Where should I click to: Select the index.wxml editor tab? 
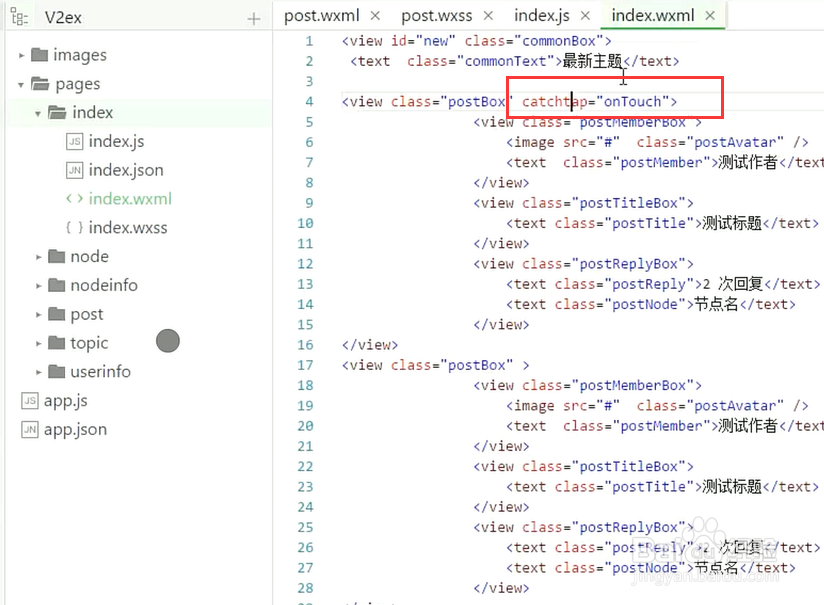(x=653, y=16)
